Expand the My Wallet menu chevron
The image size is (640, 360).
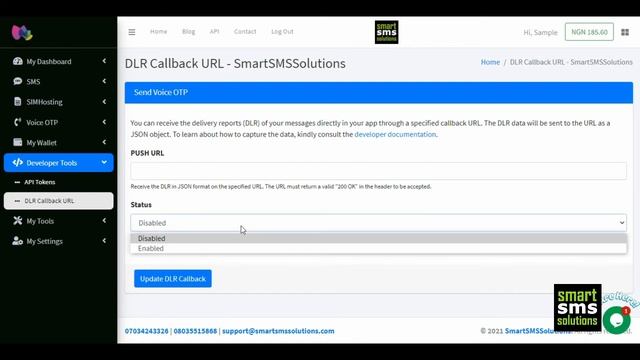(104, 142)
